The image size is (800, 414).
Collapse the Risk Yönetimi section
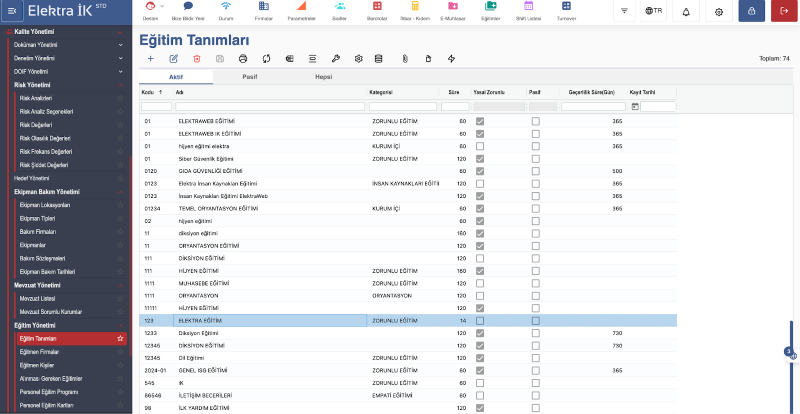pyautogui.click(x=121, y=85)
